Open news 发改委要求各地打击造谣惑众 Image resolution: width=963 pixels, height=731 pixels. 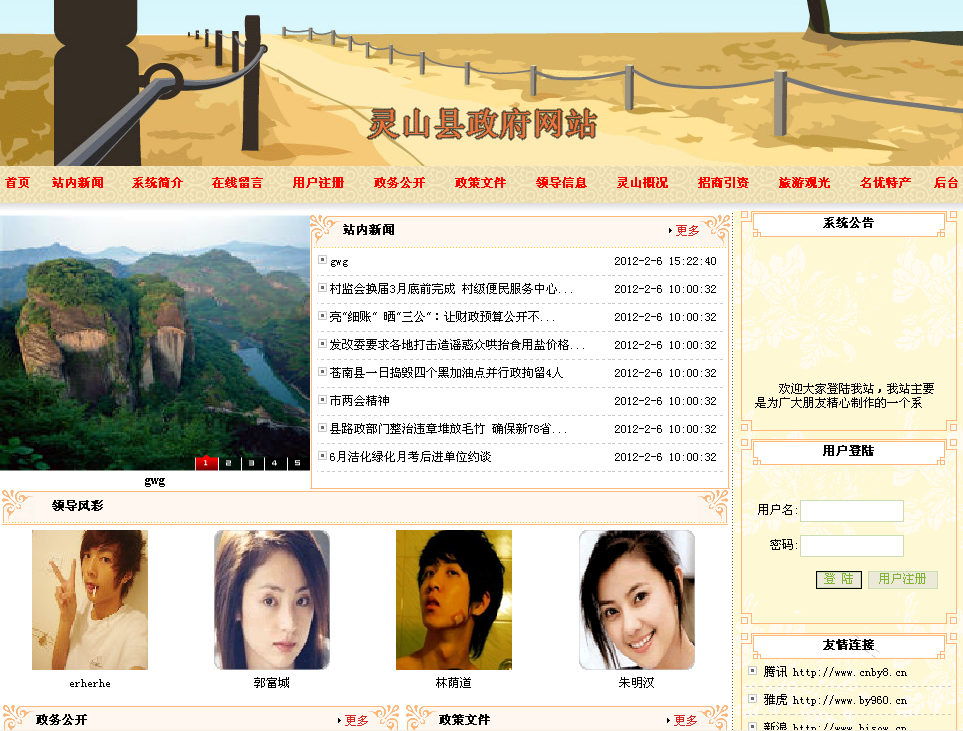click(458, 345)
